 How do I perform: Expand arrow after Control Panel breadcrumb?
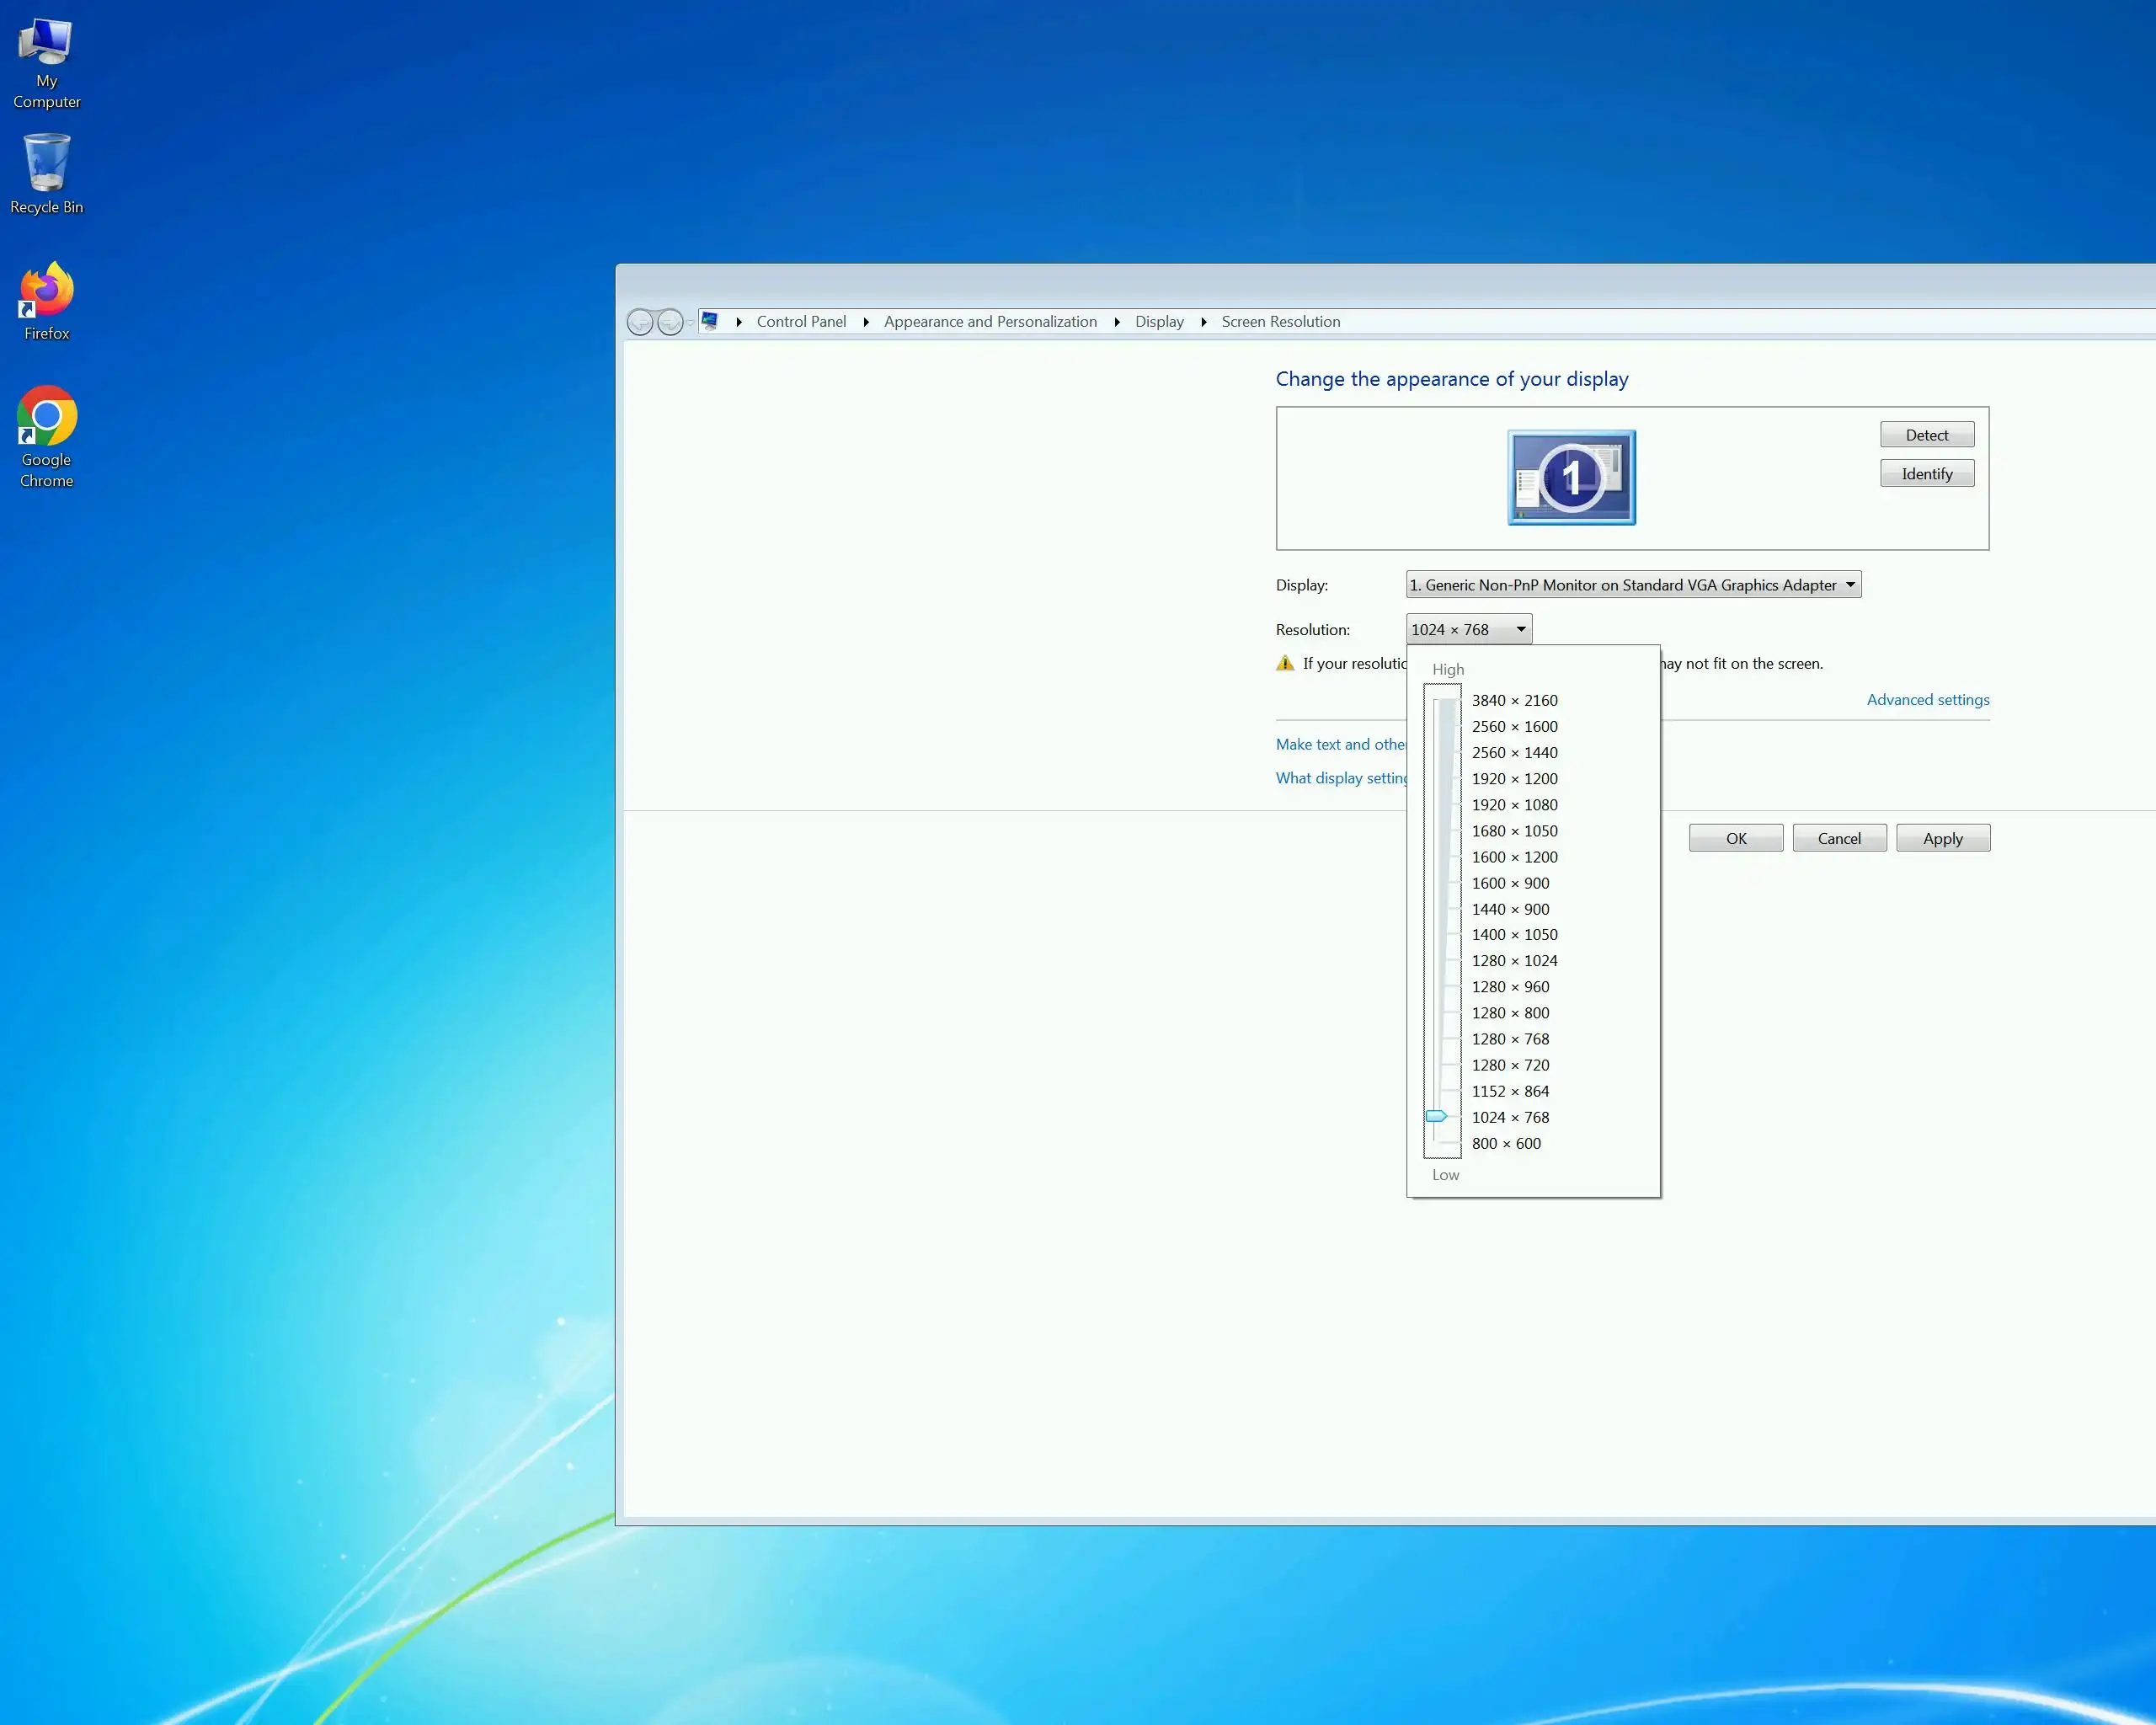point(866,322)
